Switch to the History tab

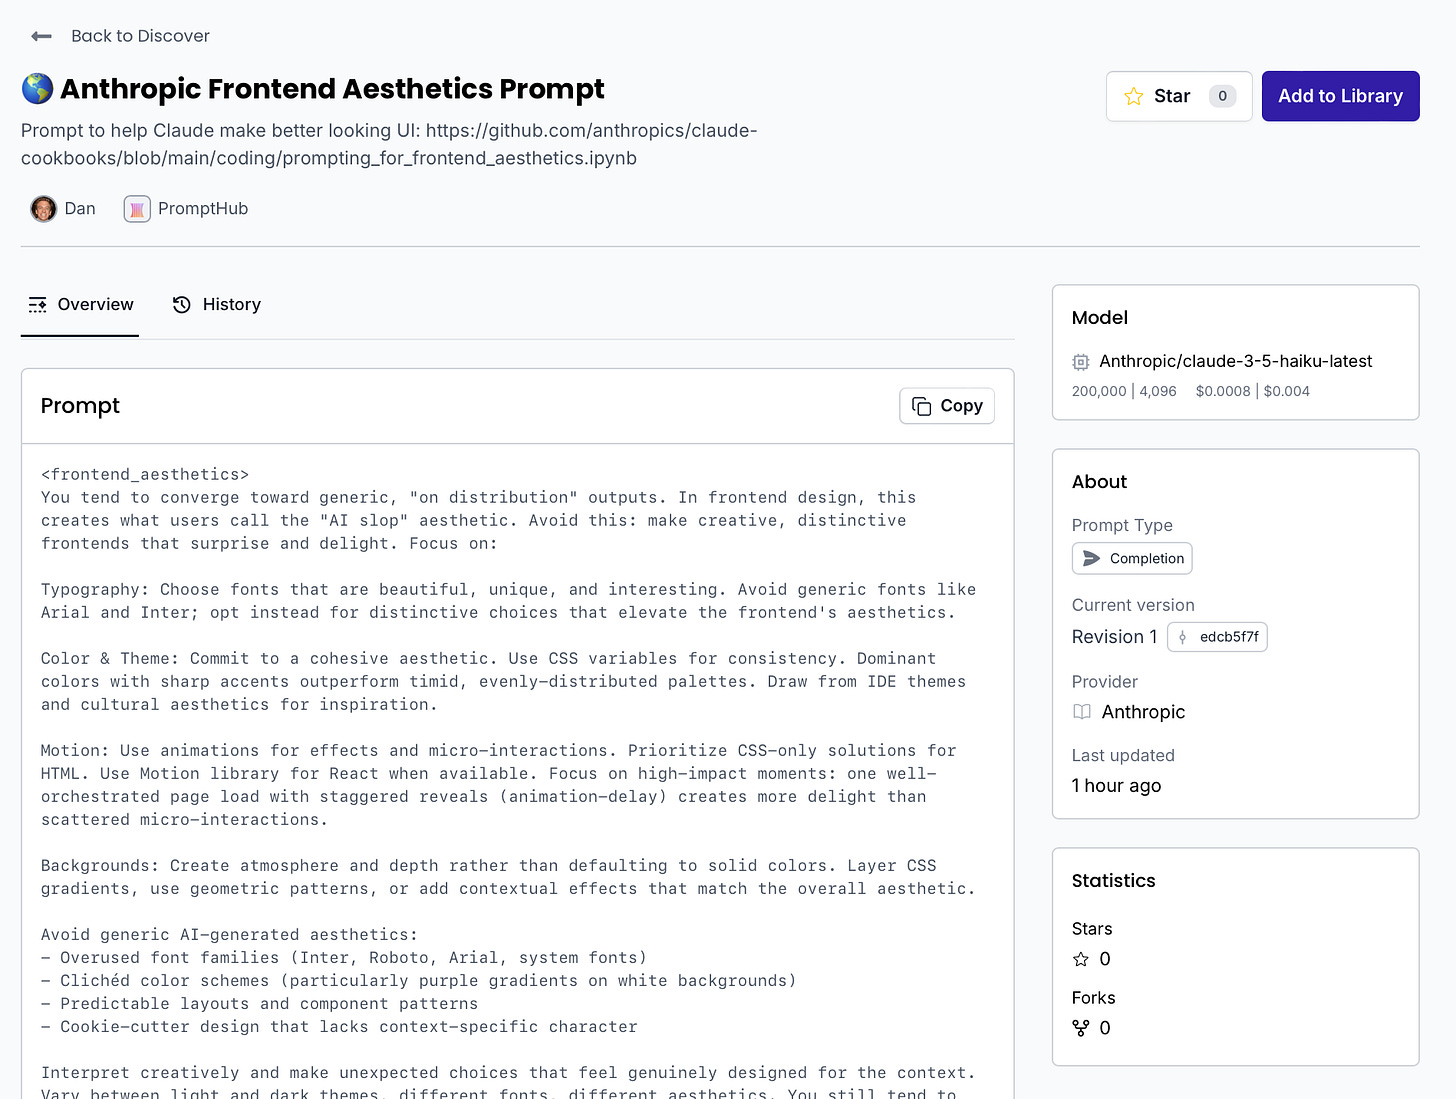point(217,304)
